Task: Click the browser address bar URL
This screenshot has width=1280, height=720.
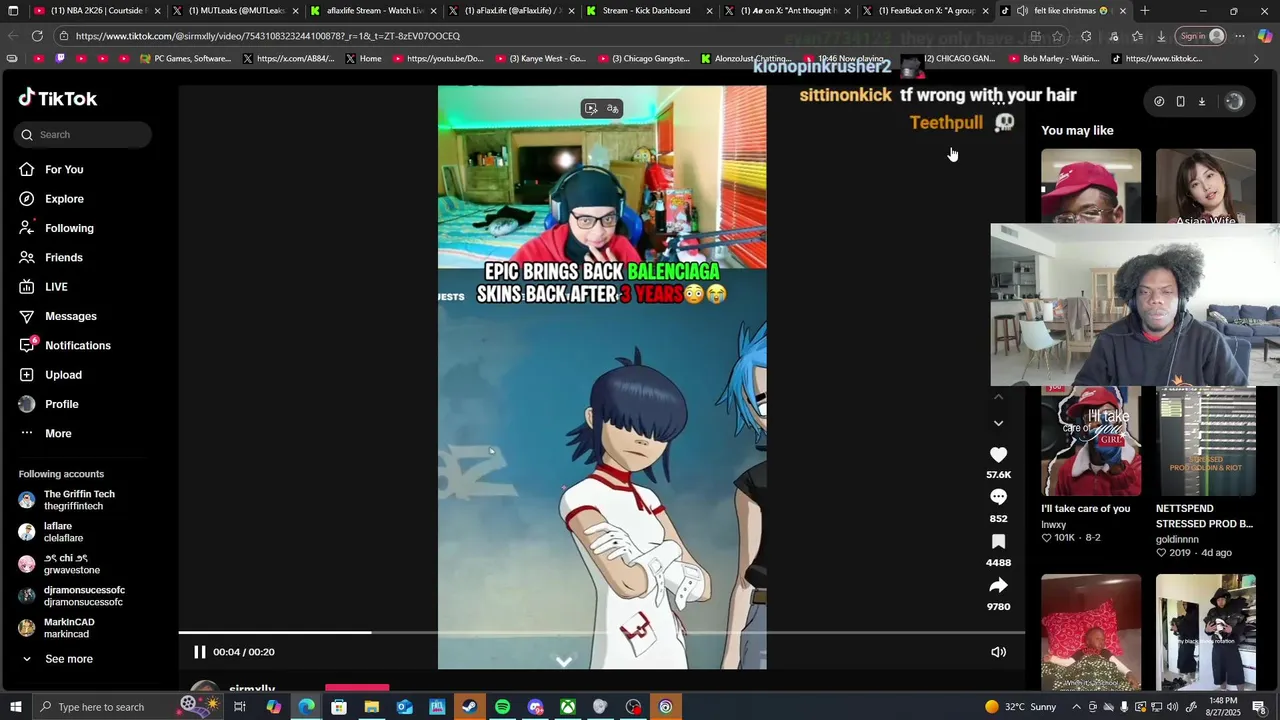Action: (x=268, y=36)
